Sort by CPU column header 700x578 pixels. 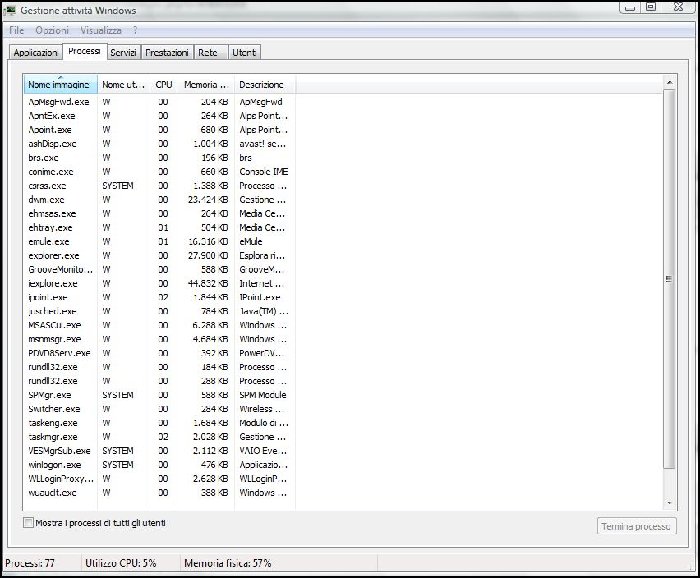tap(164, 84)
